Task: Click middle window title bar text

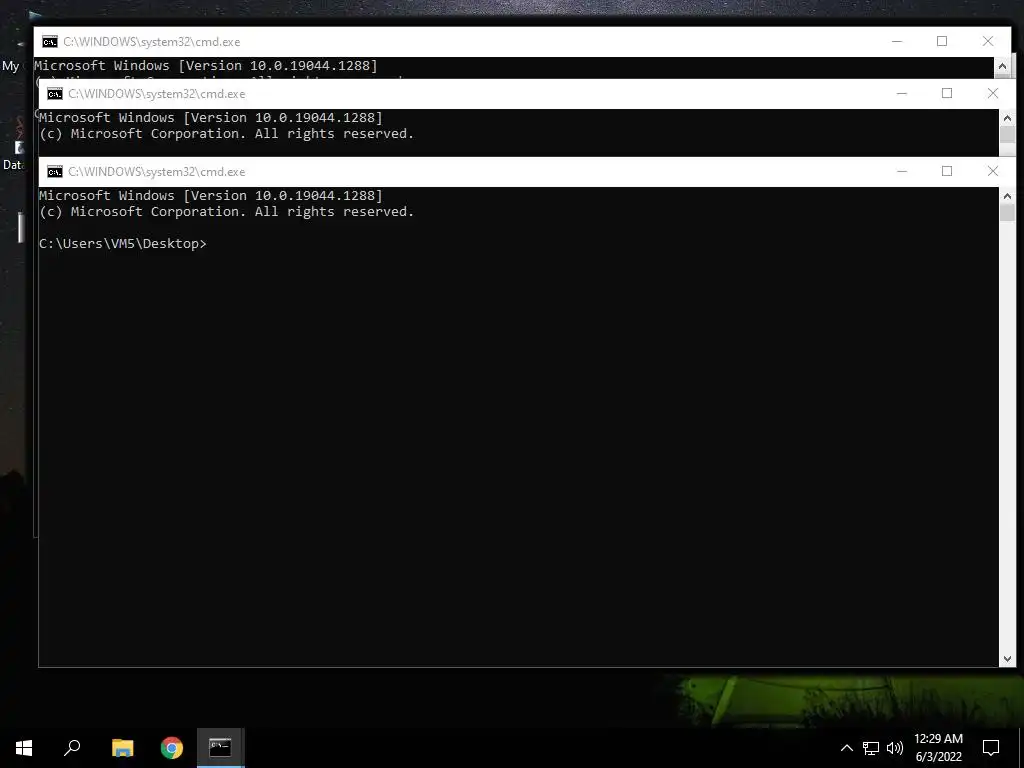Action: [157, 94]
